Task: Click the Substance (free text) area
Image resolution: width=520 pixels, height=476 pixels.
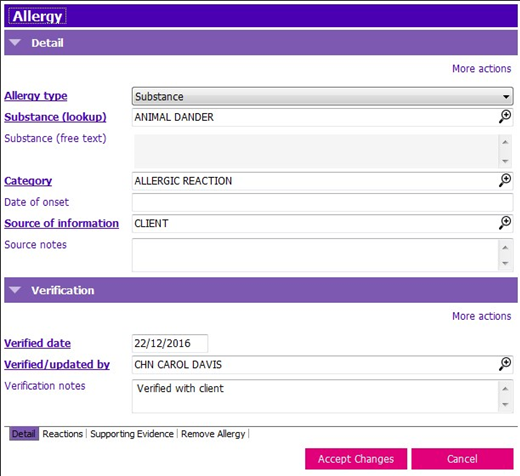Action: [316, 151]
